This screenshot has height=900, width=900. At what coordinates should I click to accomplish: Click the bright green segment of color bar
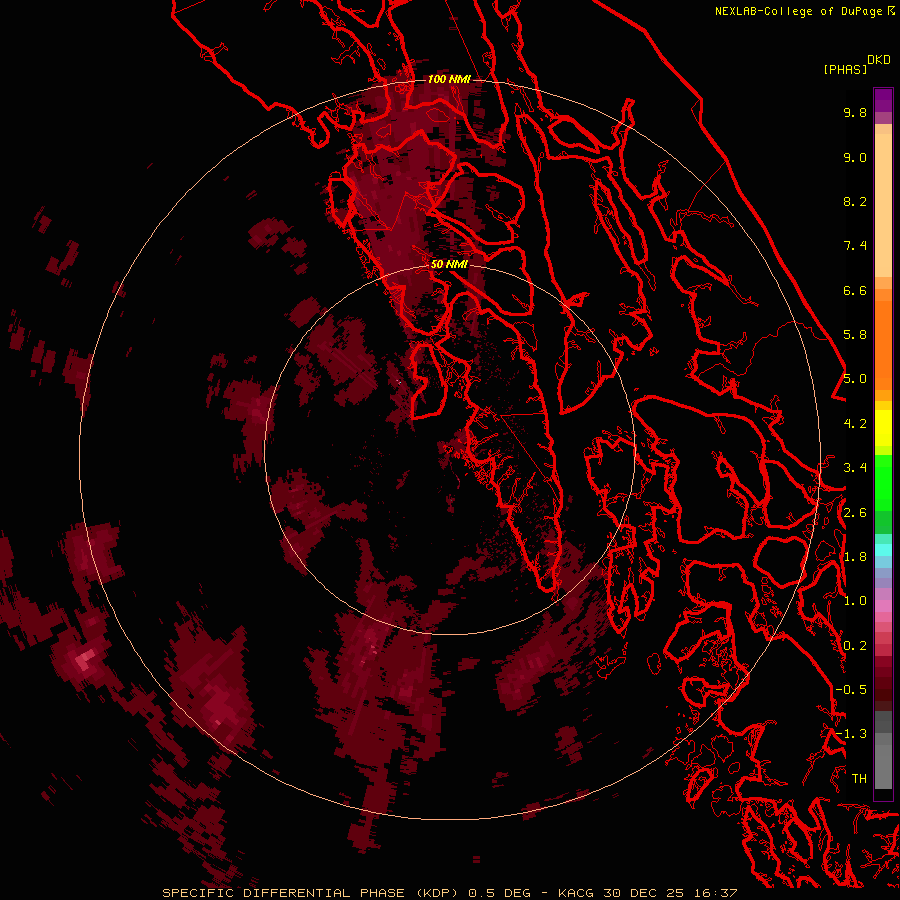click(x=883, y=482)
